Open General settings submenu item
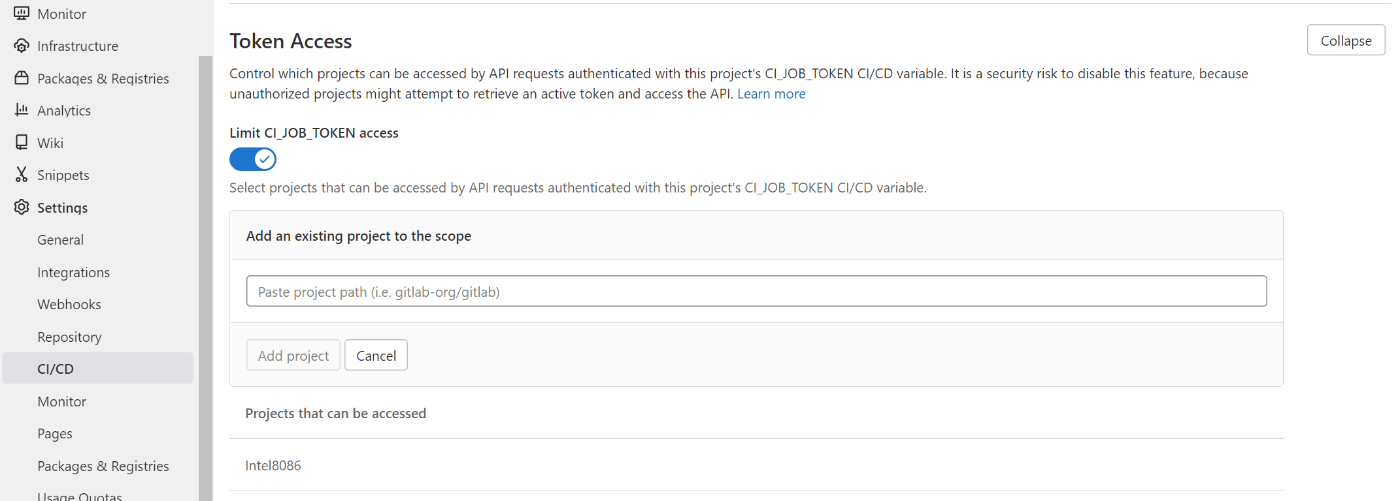This screenshot has width=1400, height=501. (x=60, y=240)
